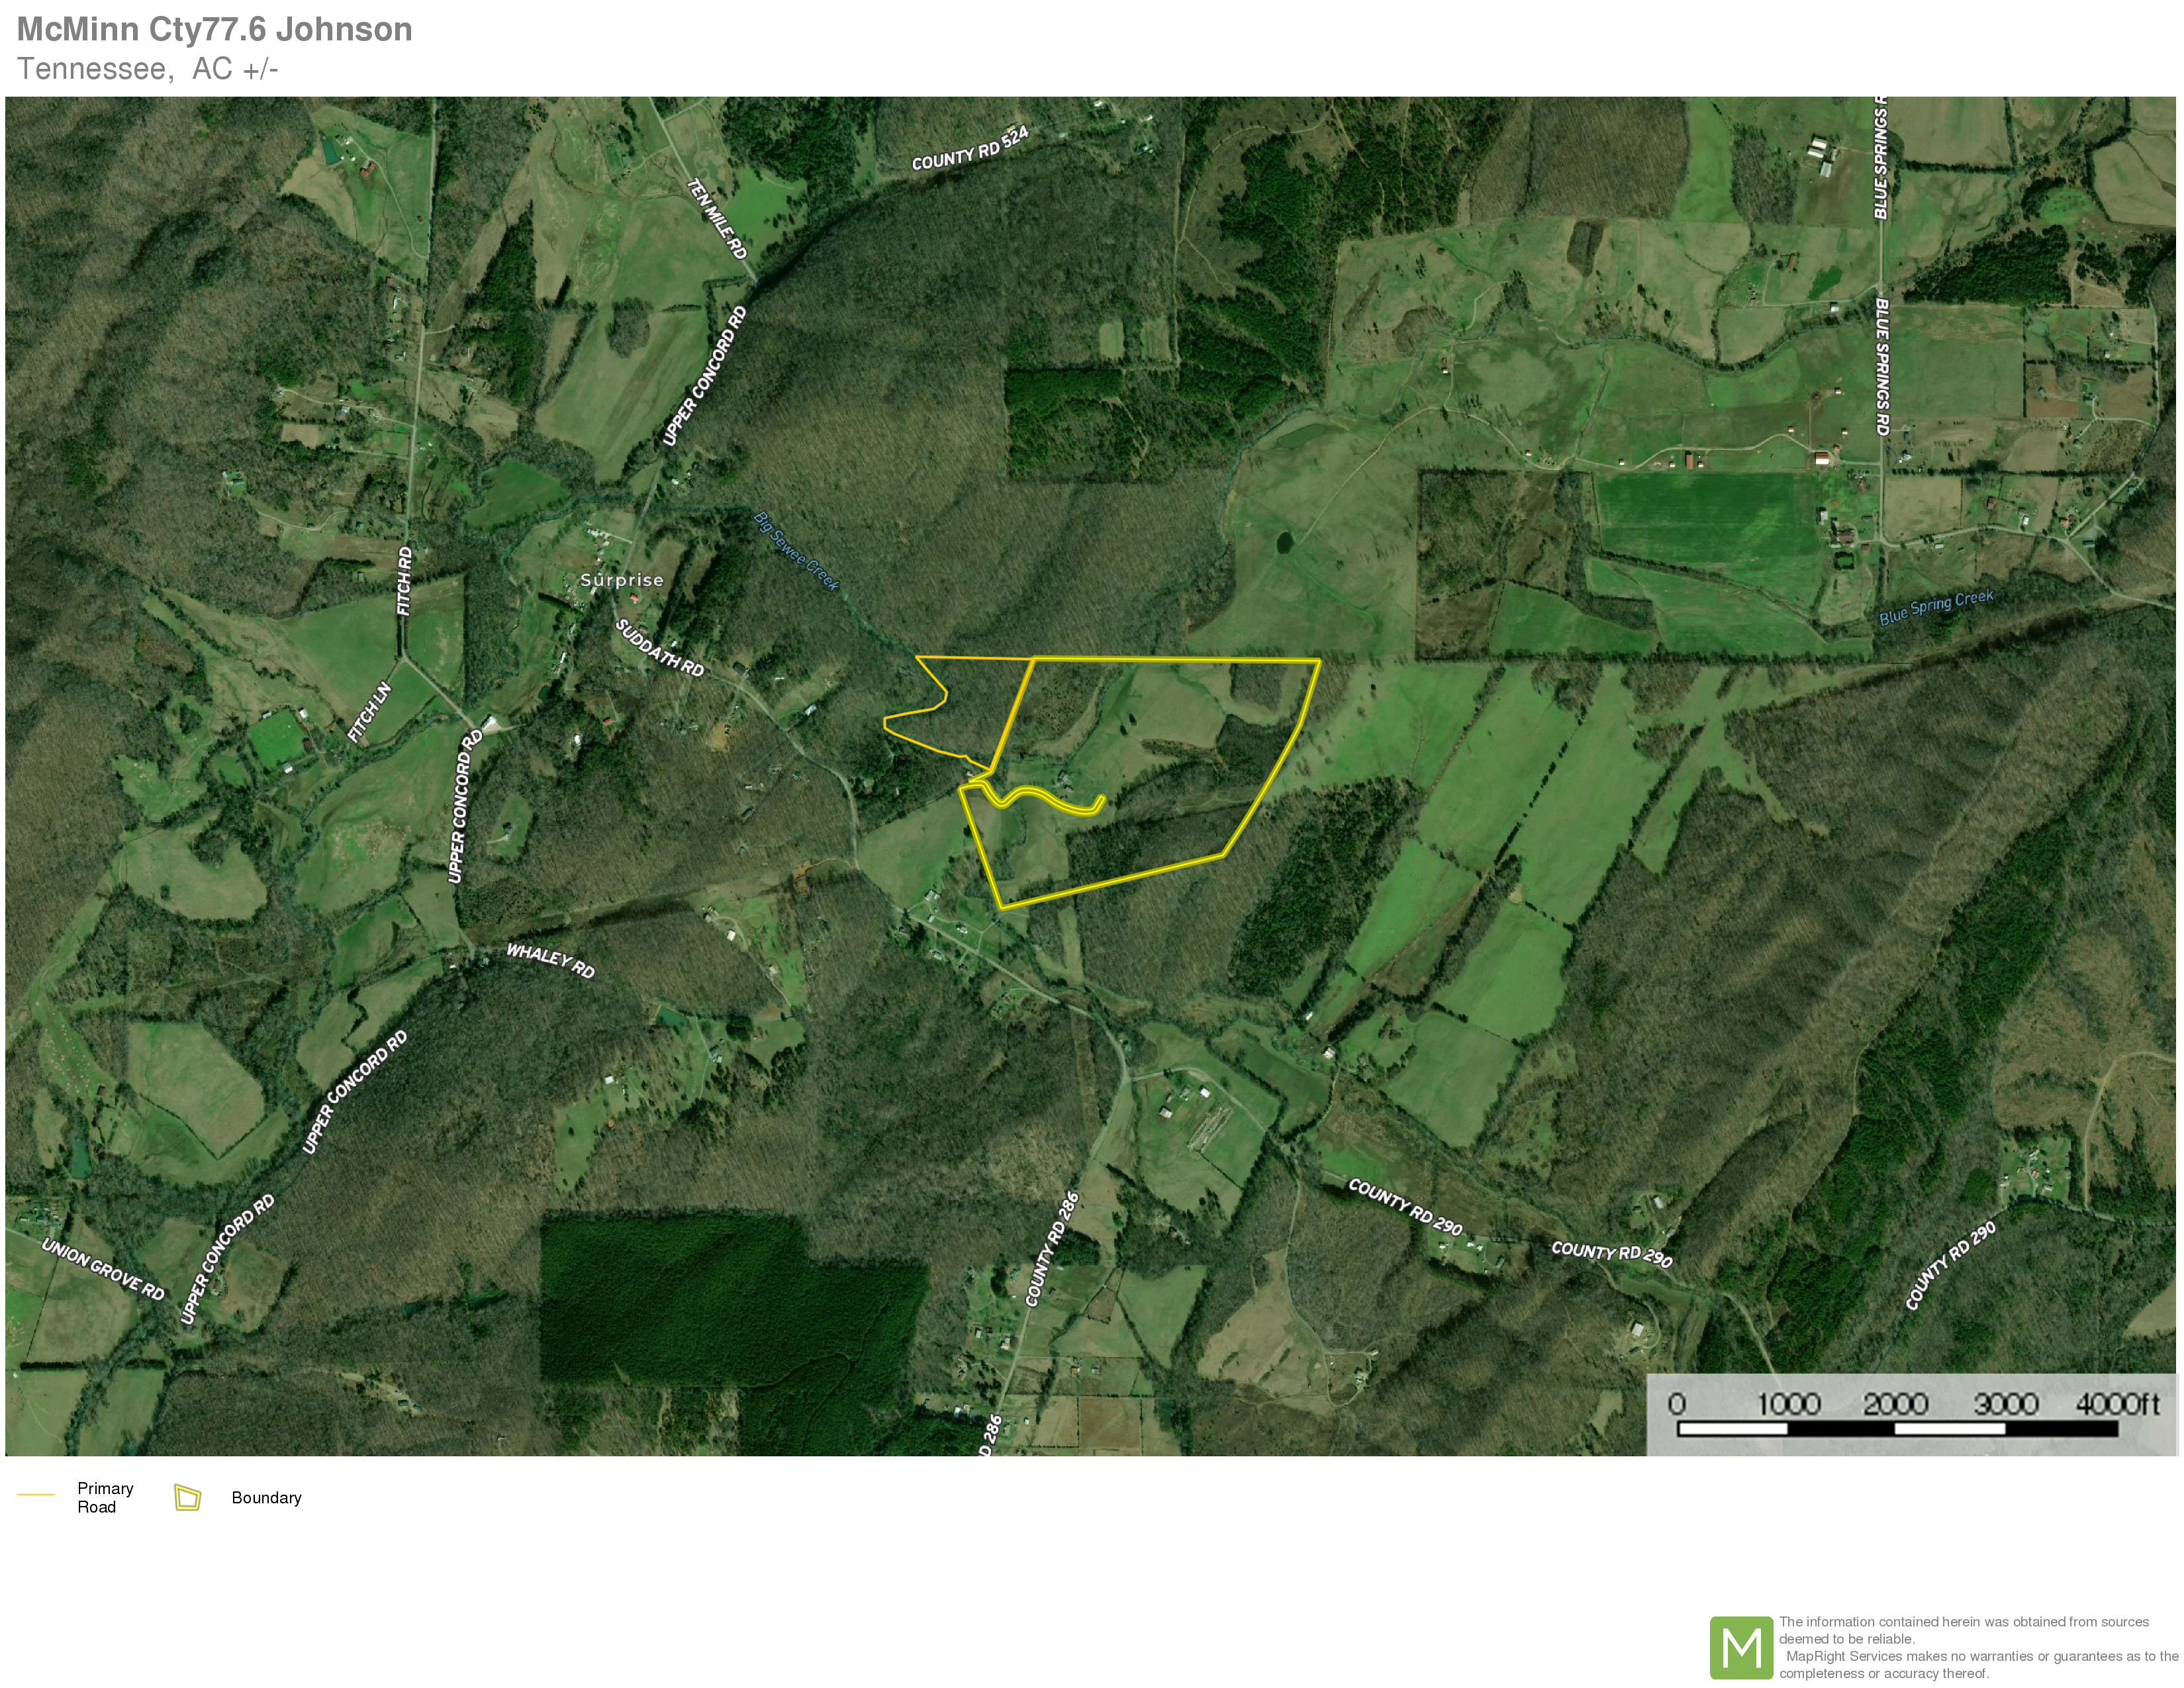Image resolution: width=2184 pixels, height=1688 pixels.
Task: Click the green MapRight M logo
Action: (x=1741, y=1647)
